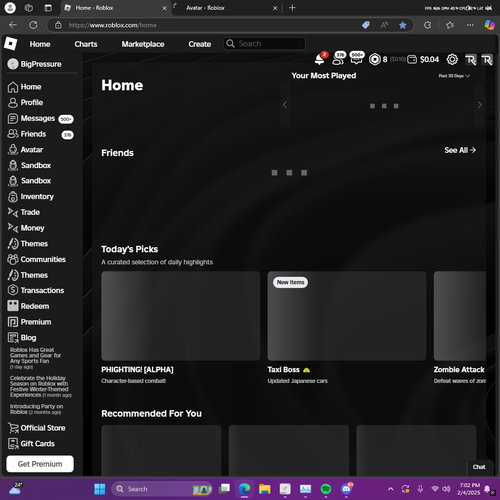Click the wallet icon next to $0.04
This screenshot has height=500, width=500.
pos(412,59)
